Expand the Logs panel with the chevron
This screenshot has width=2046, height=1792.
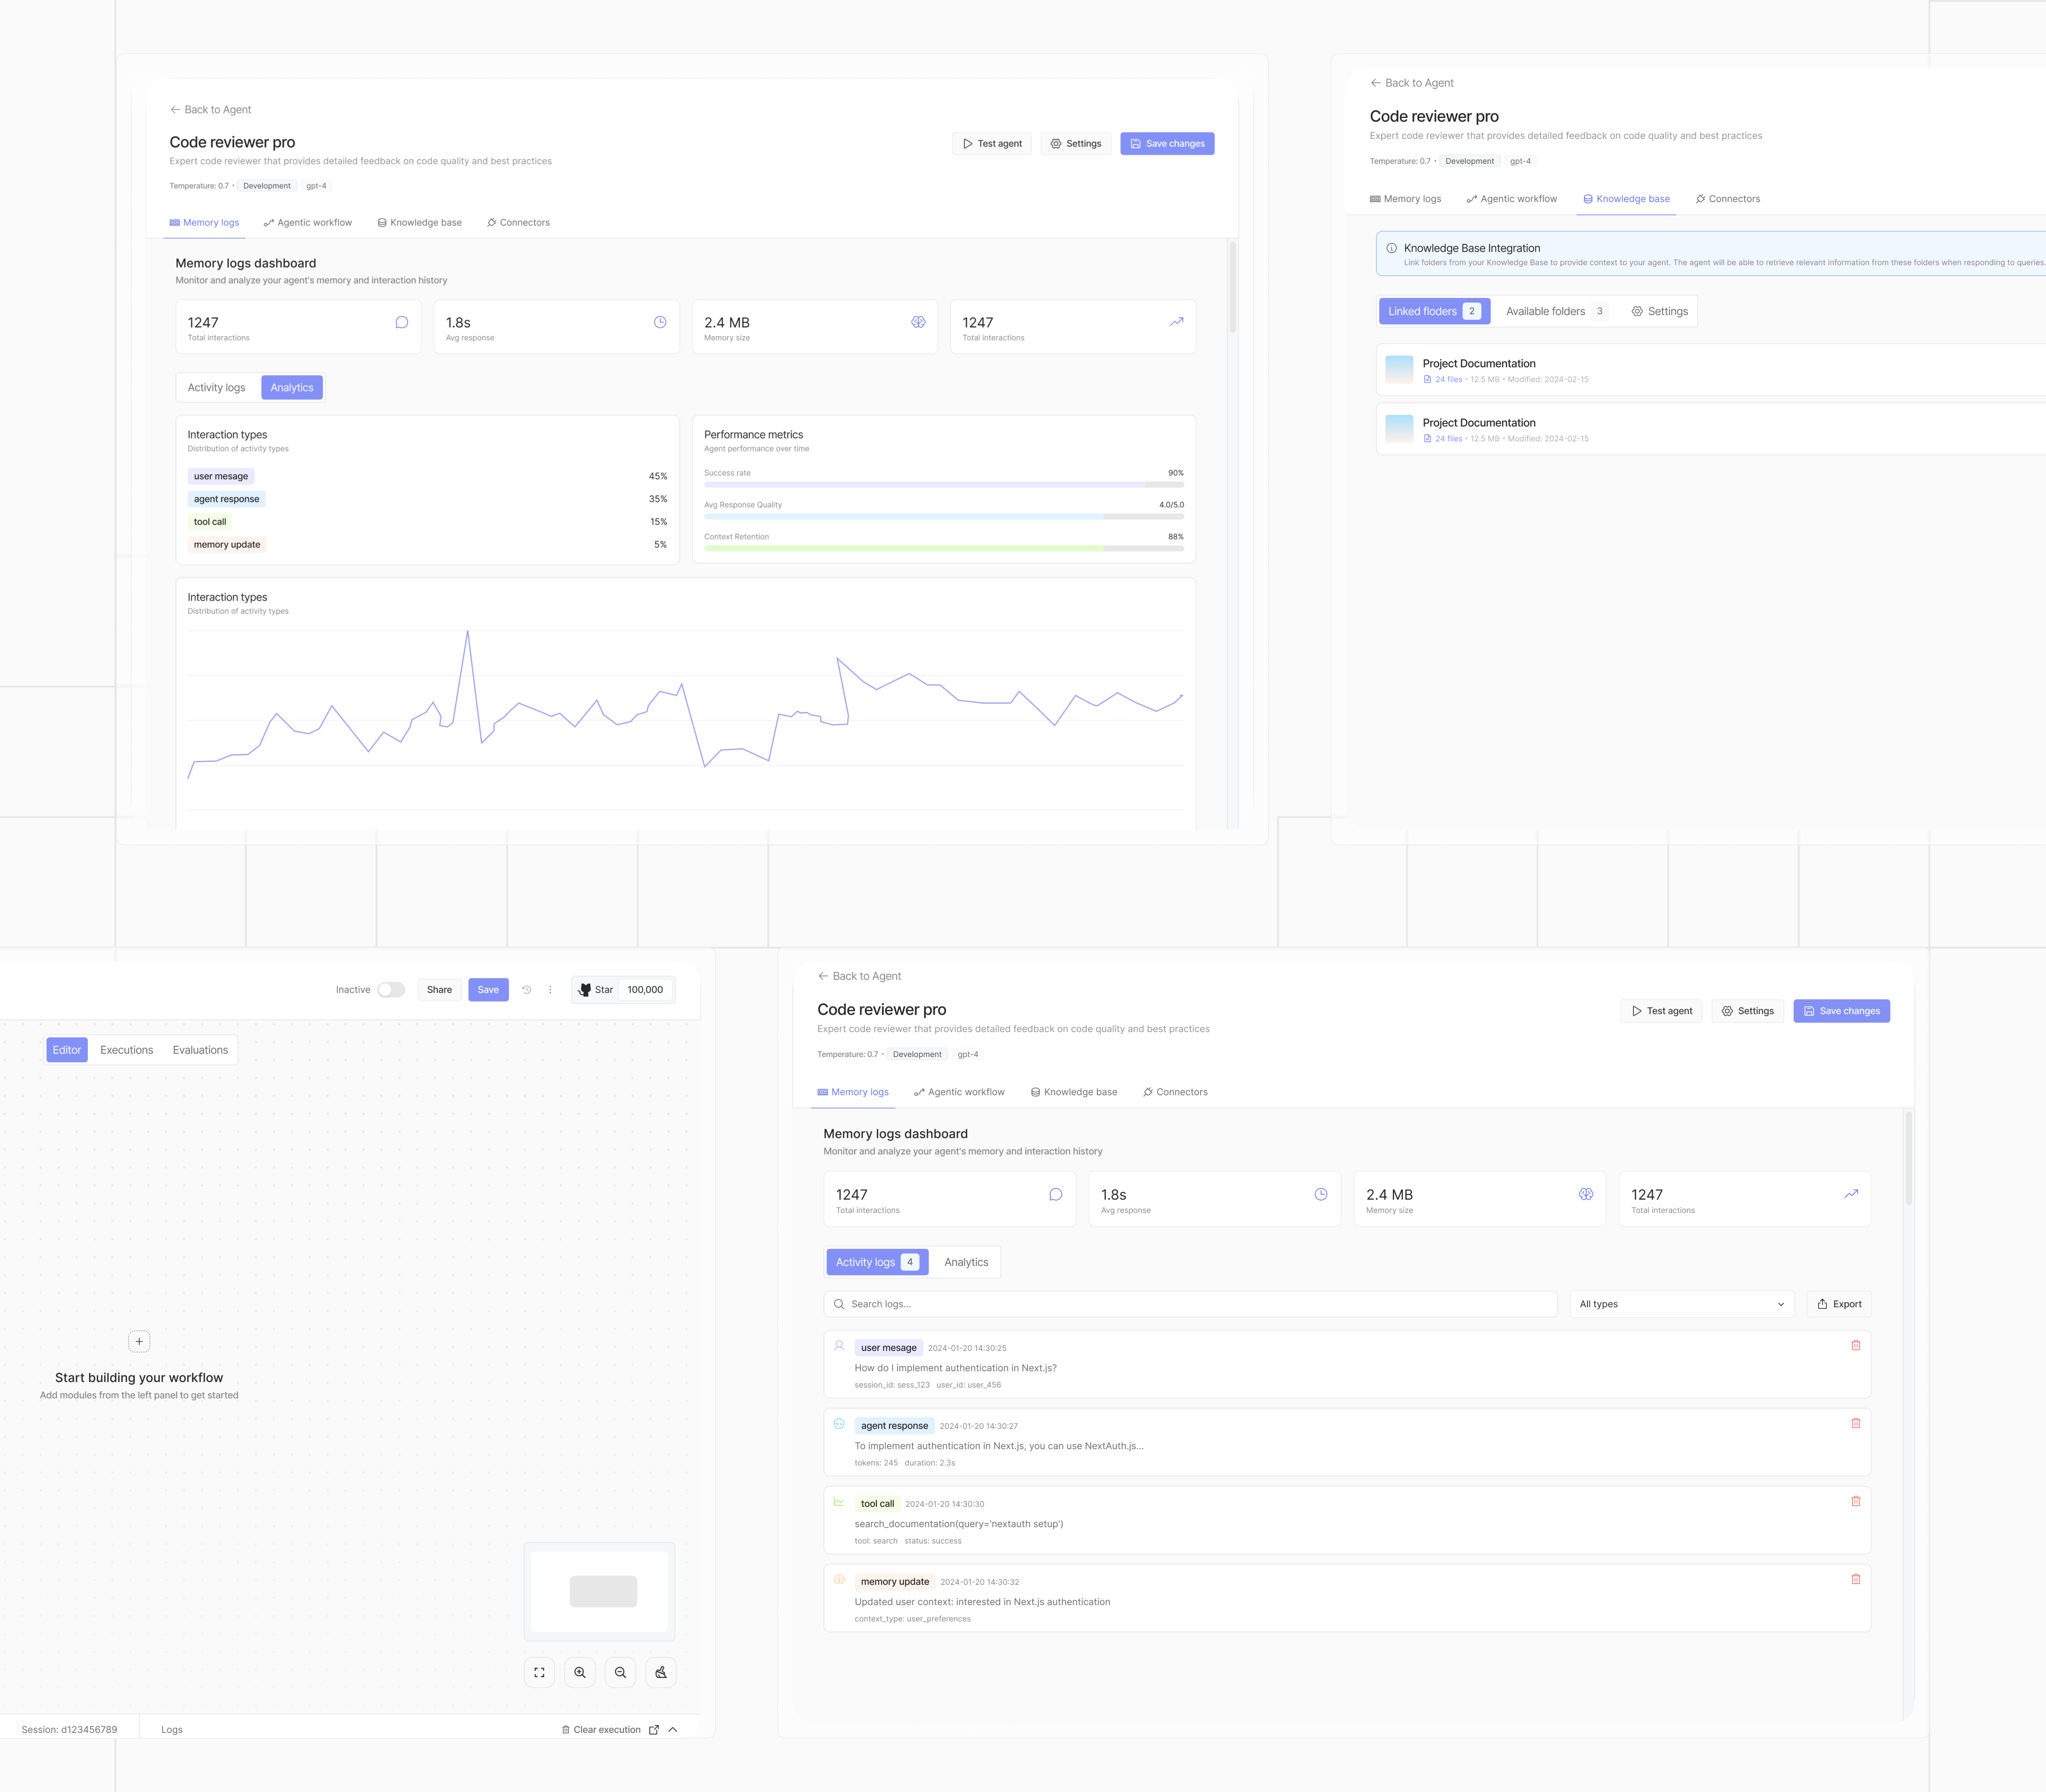(x=673, y=1730)
